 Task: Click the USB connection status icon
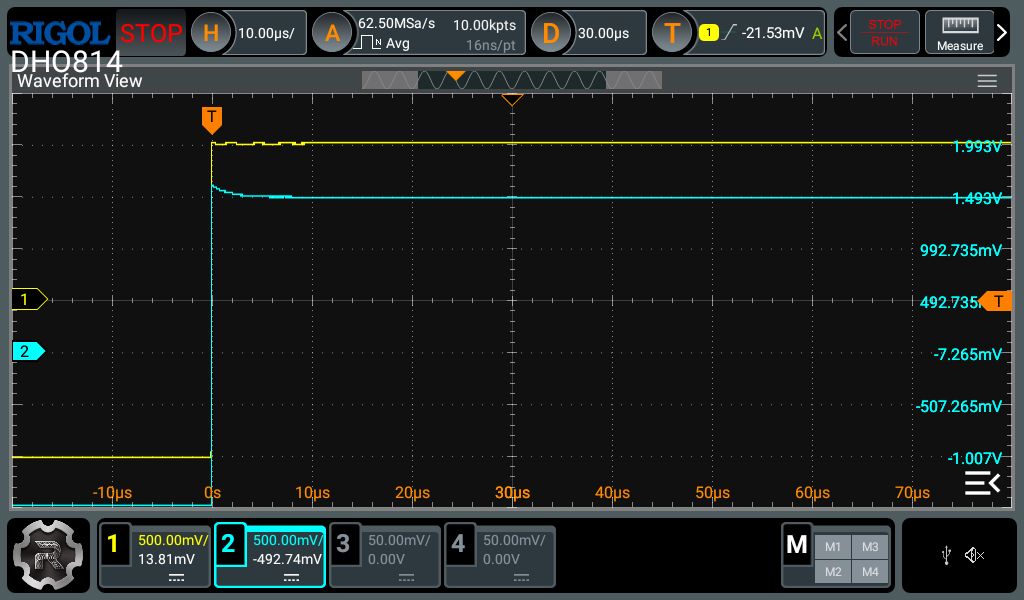(x=946, y=555)
